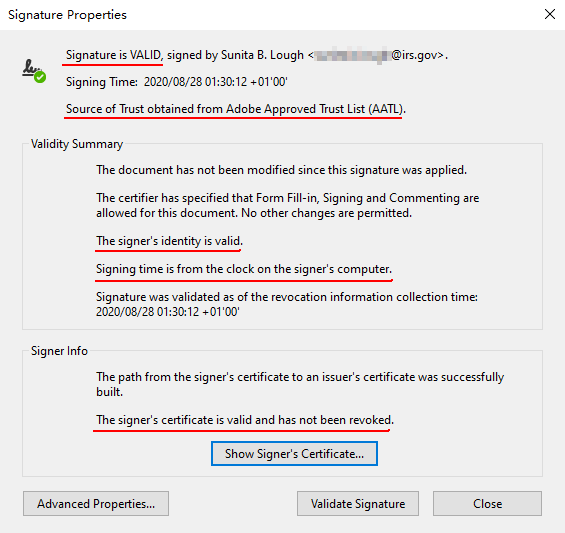
Task: Open Show Signer's Certificate
Action: 294,453
